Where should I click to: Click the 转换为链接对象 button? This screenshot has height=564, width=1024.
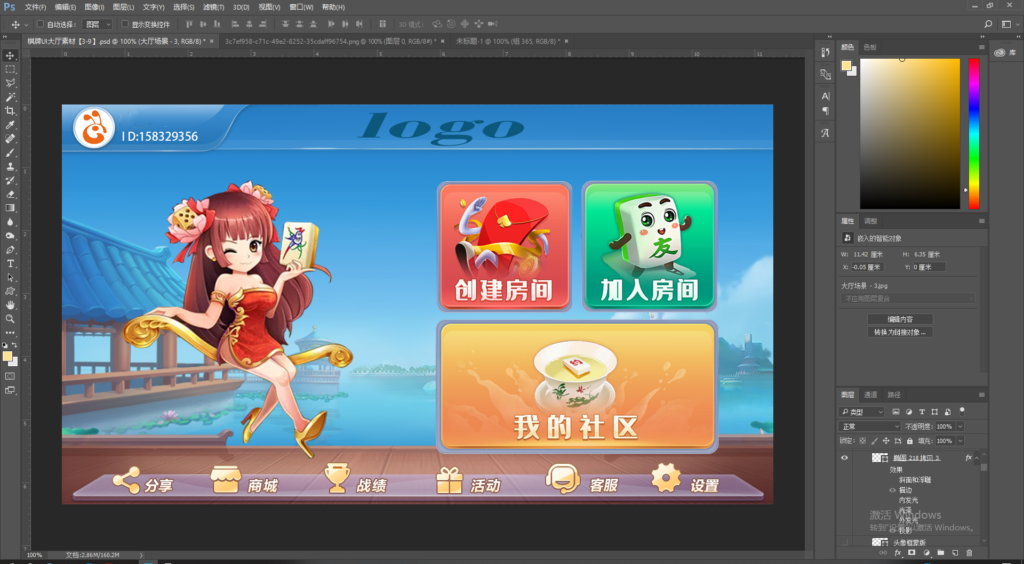900,331
